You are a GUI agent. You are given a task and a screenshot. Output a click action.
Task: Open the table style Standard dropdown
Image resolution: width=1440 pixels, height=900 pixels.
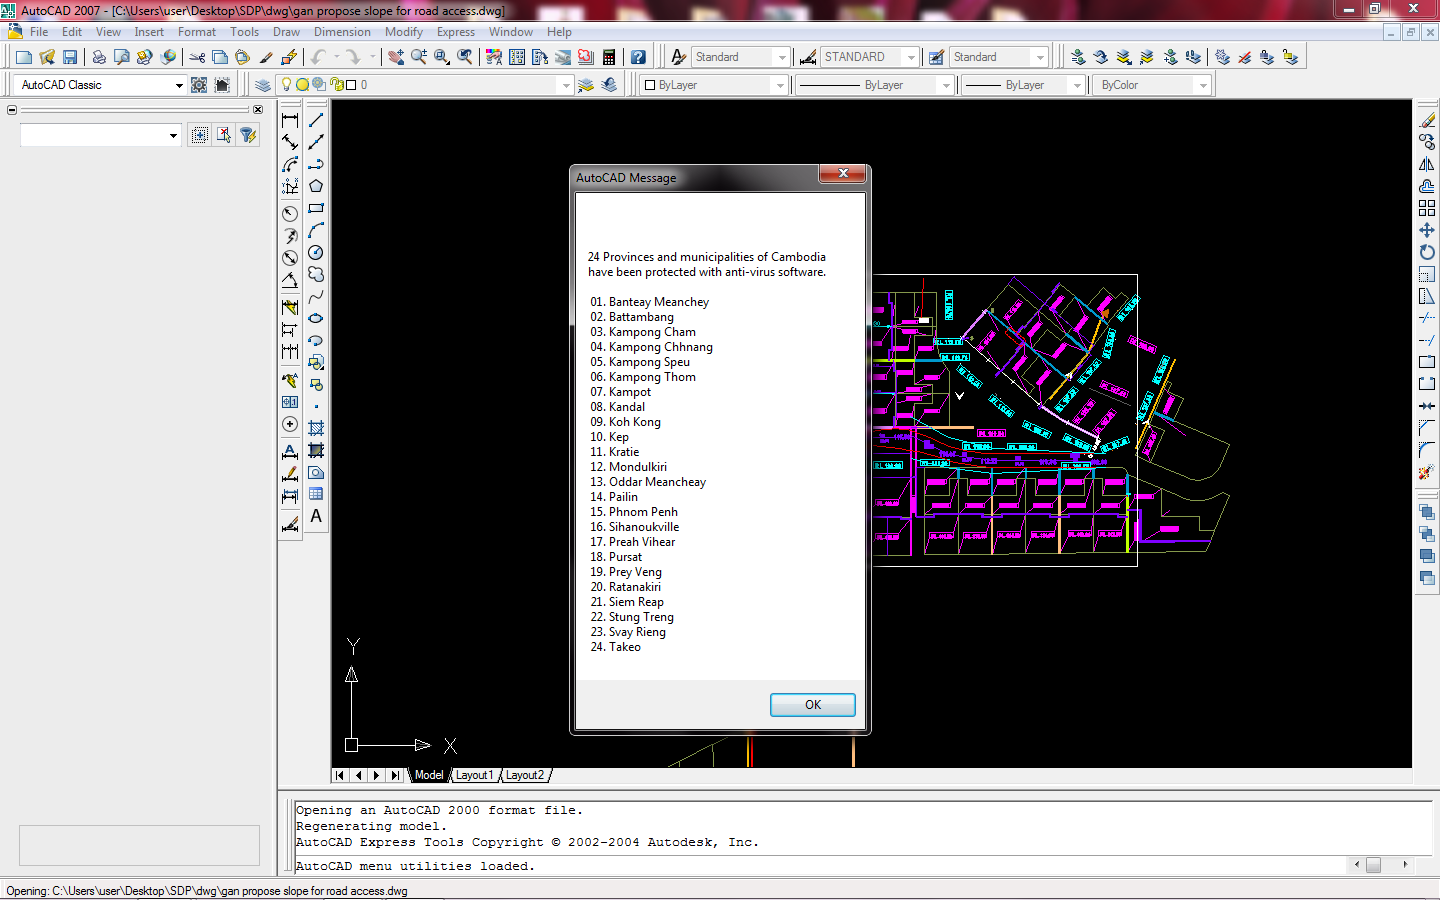(x=1040, y=57)
